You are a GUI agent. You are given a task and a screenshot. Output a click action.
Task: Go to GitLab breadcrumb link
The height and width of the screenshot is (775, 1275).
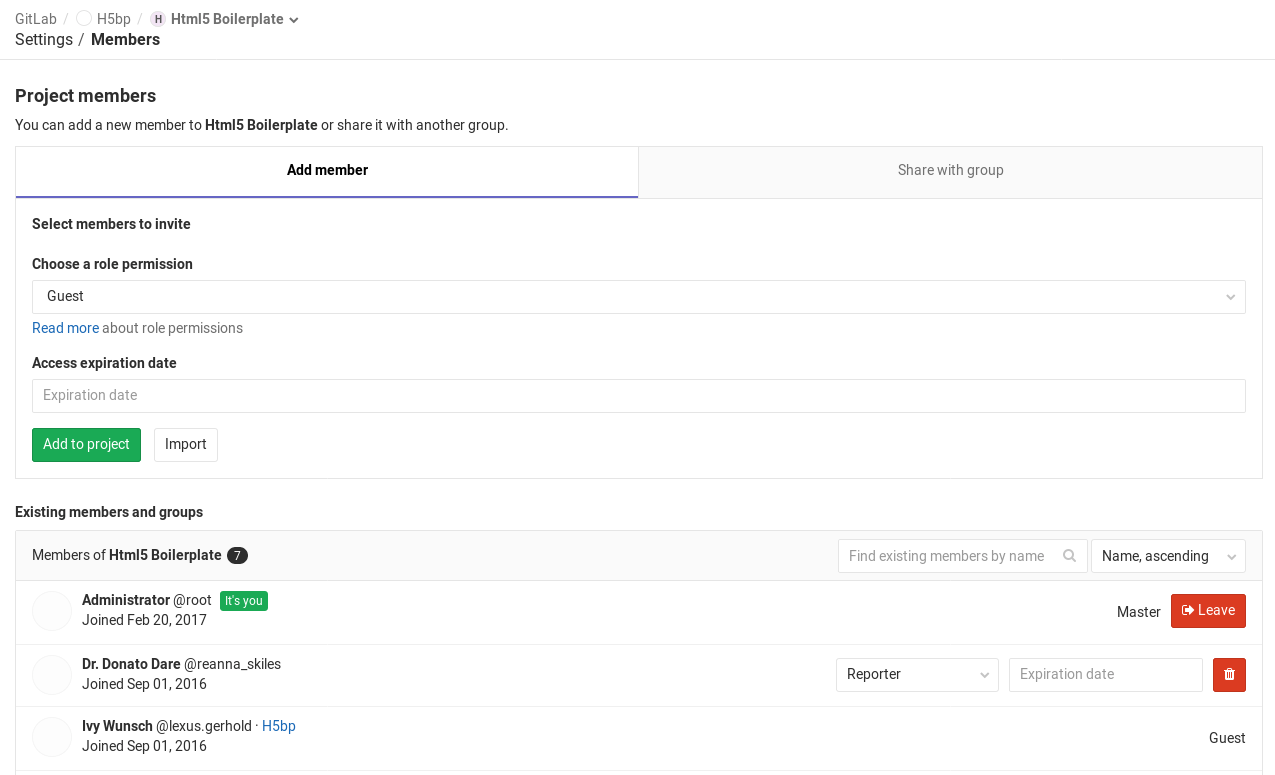[36, 19]
